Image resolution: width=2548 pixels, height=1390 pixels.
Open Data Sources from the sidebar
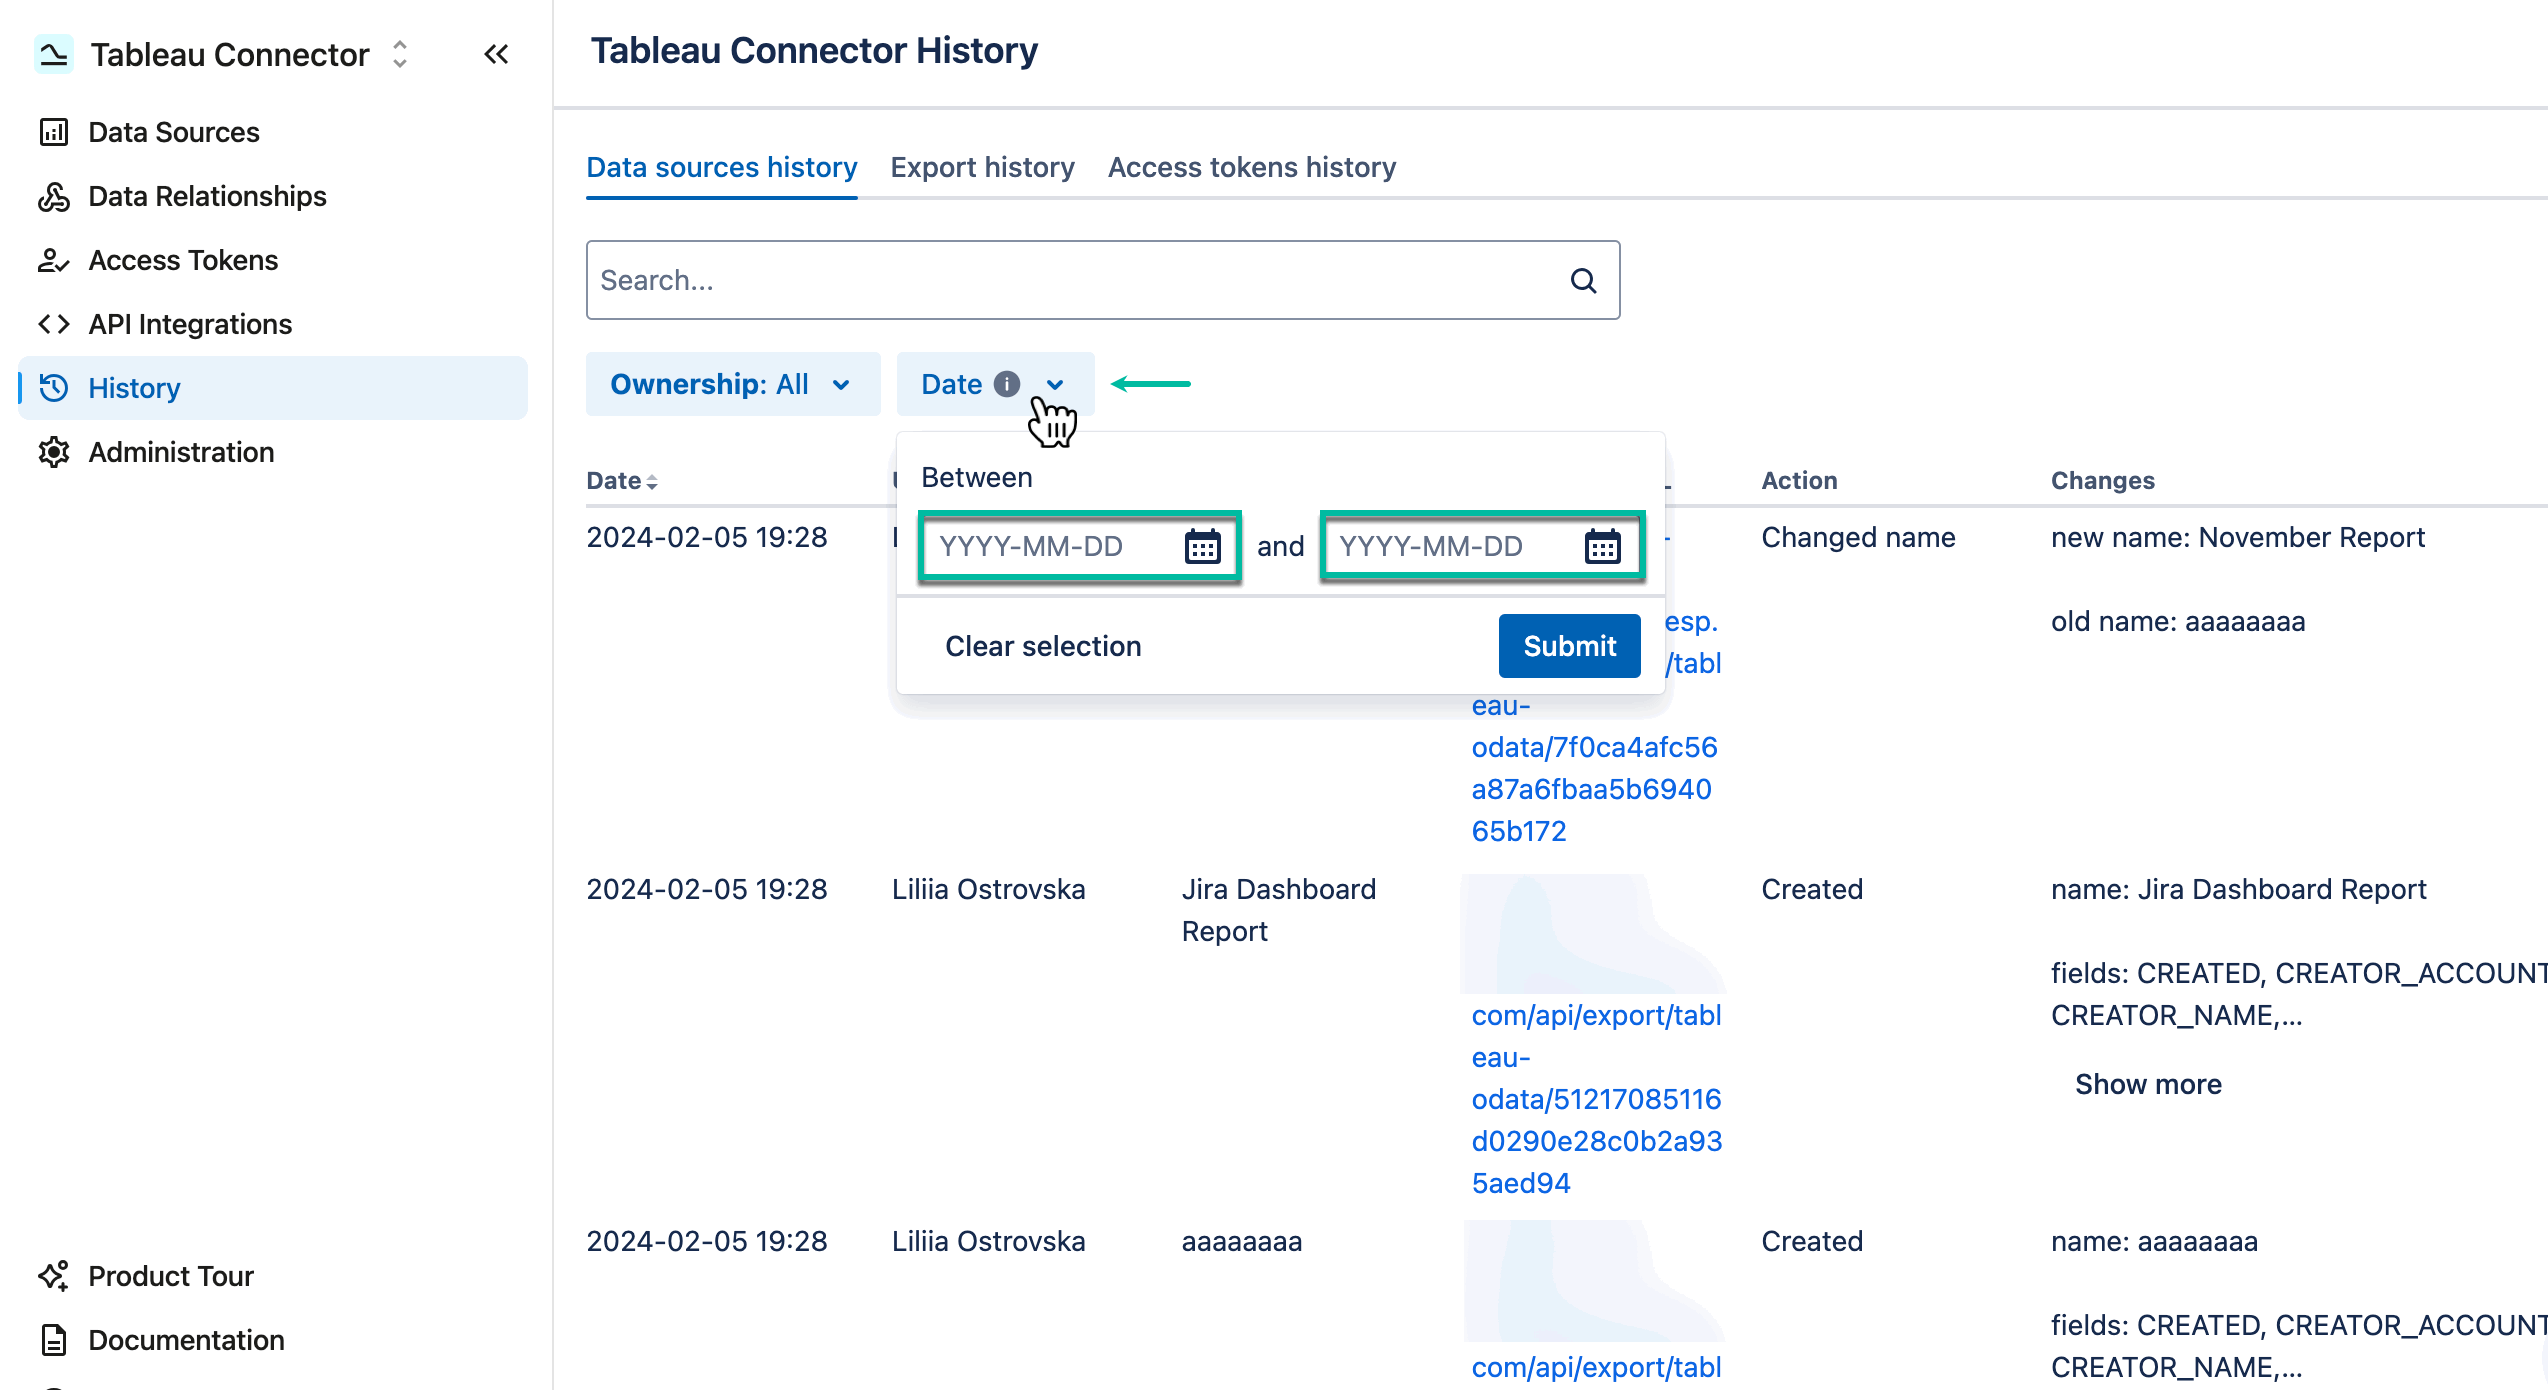173,131
